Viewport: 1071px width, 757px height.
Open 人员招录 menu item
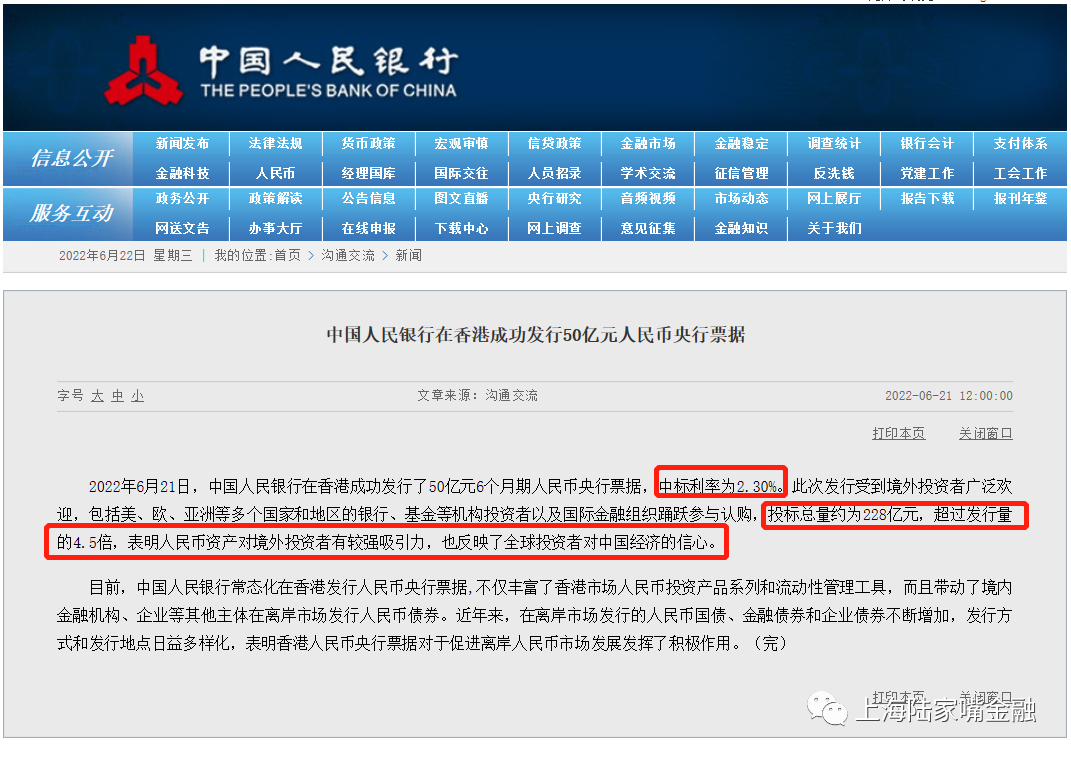pos(555,174)
